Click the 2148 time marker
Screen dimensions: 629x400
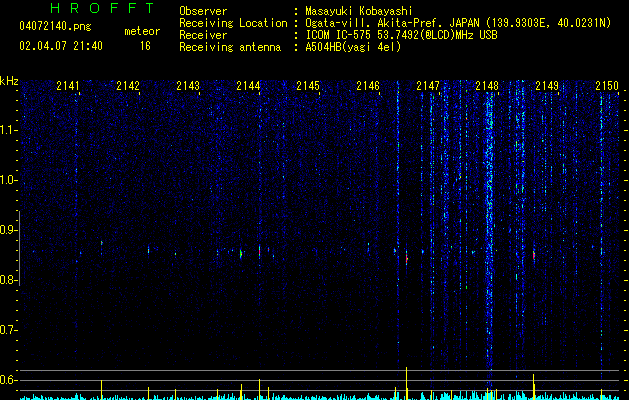487,85
